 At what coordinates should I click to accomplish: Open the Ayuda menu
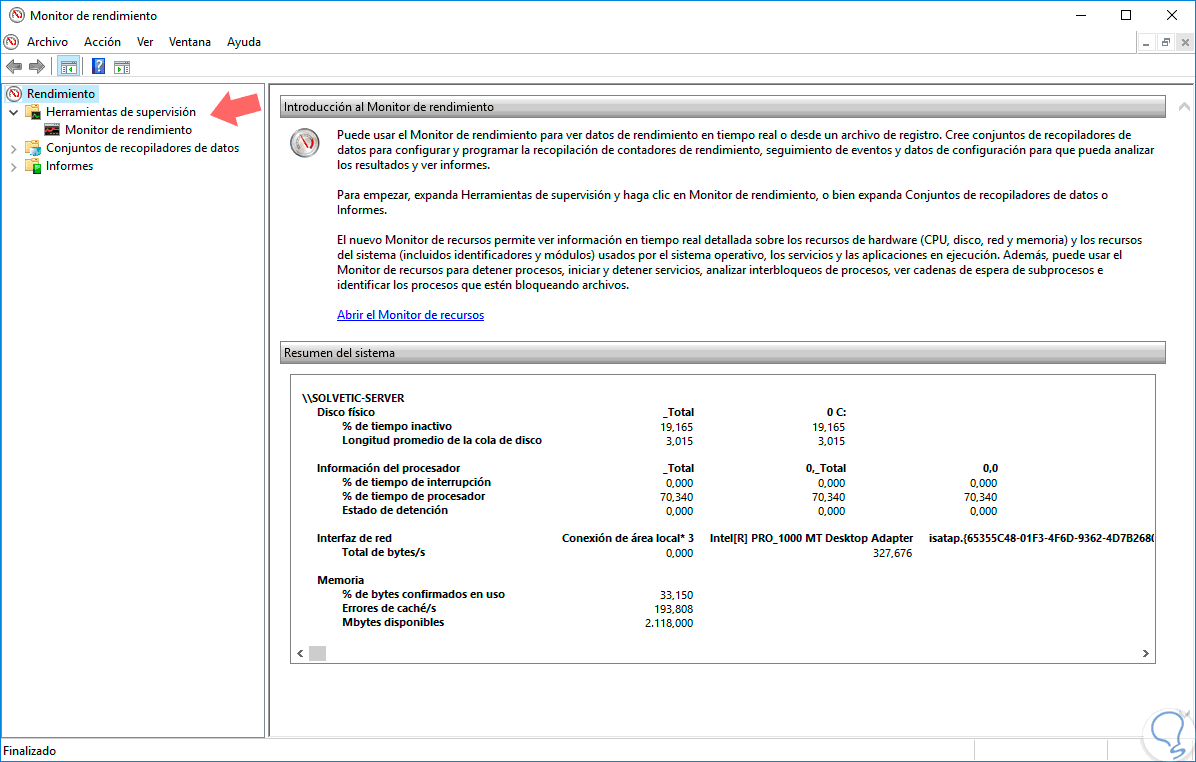click(x=244, y=42)
